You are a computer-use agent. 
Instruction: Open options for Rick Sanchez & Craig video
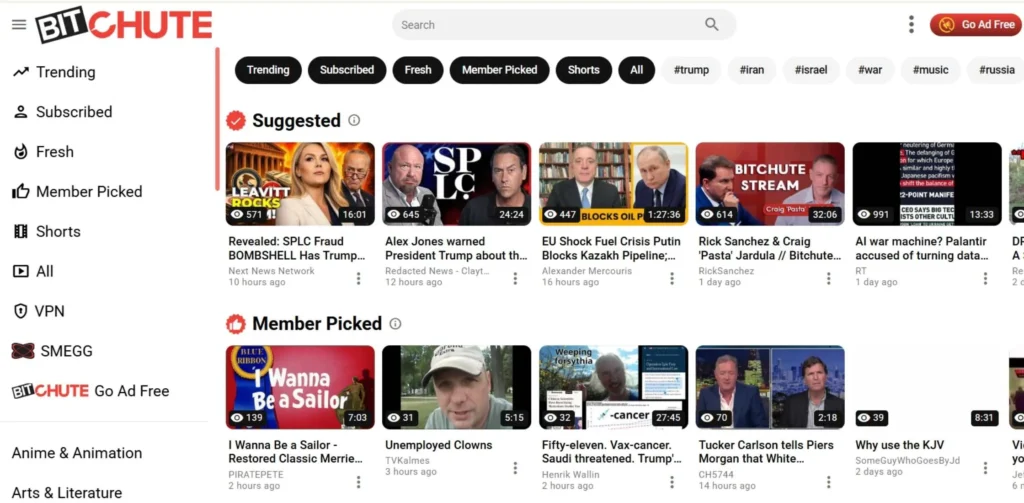(x=829, y=279)
